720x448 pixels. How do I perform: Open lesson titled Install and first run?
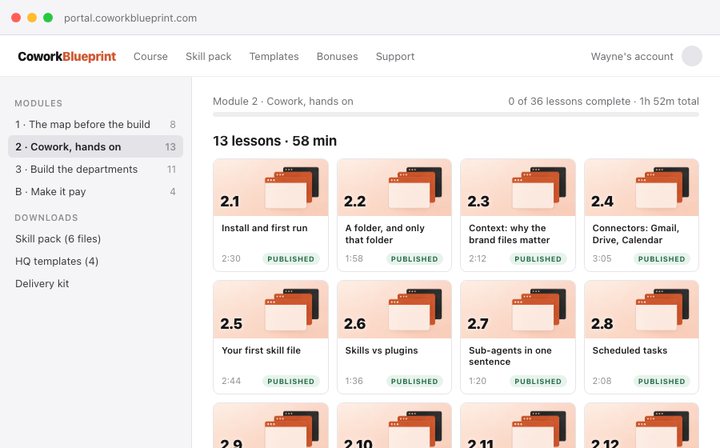[264, 228]
